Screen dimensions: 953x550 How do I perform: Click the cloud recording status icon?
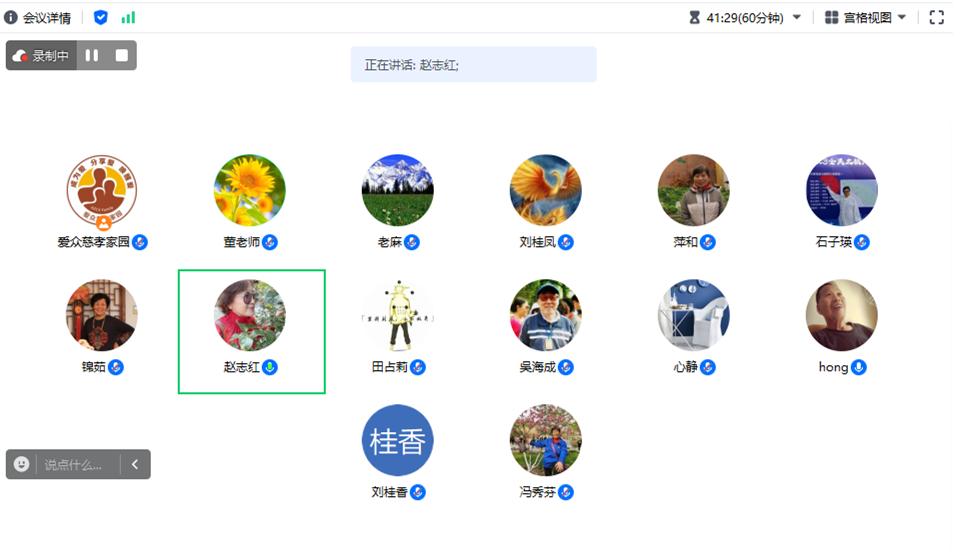tap(20, 56)
